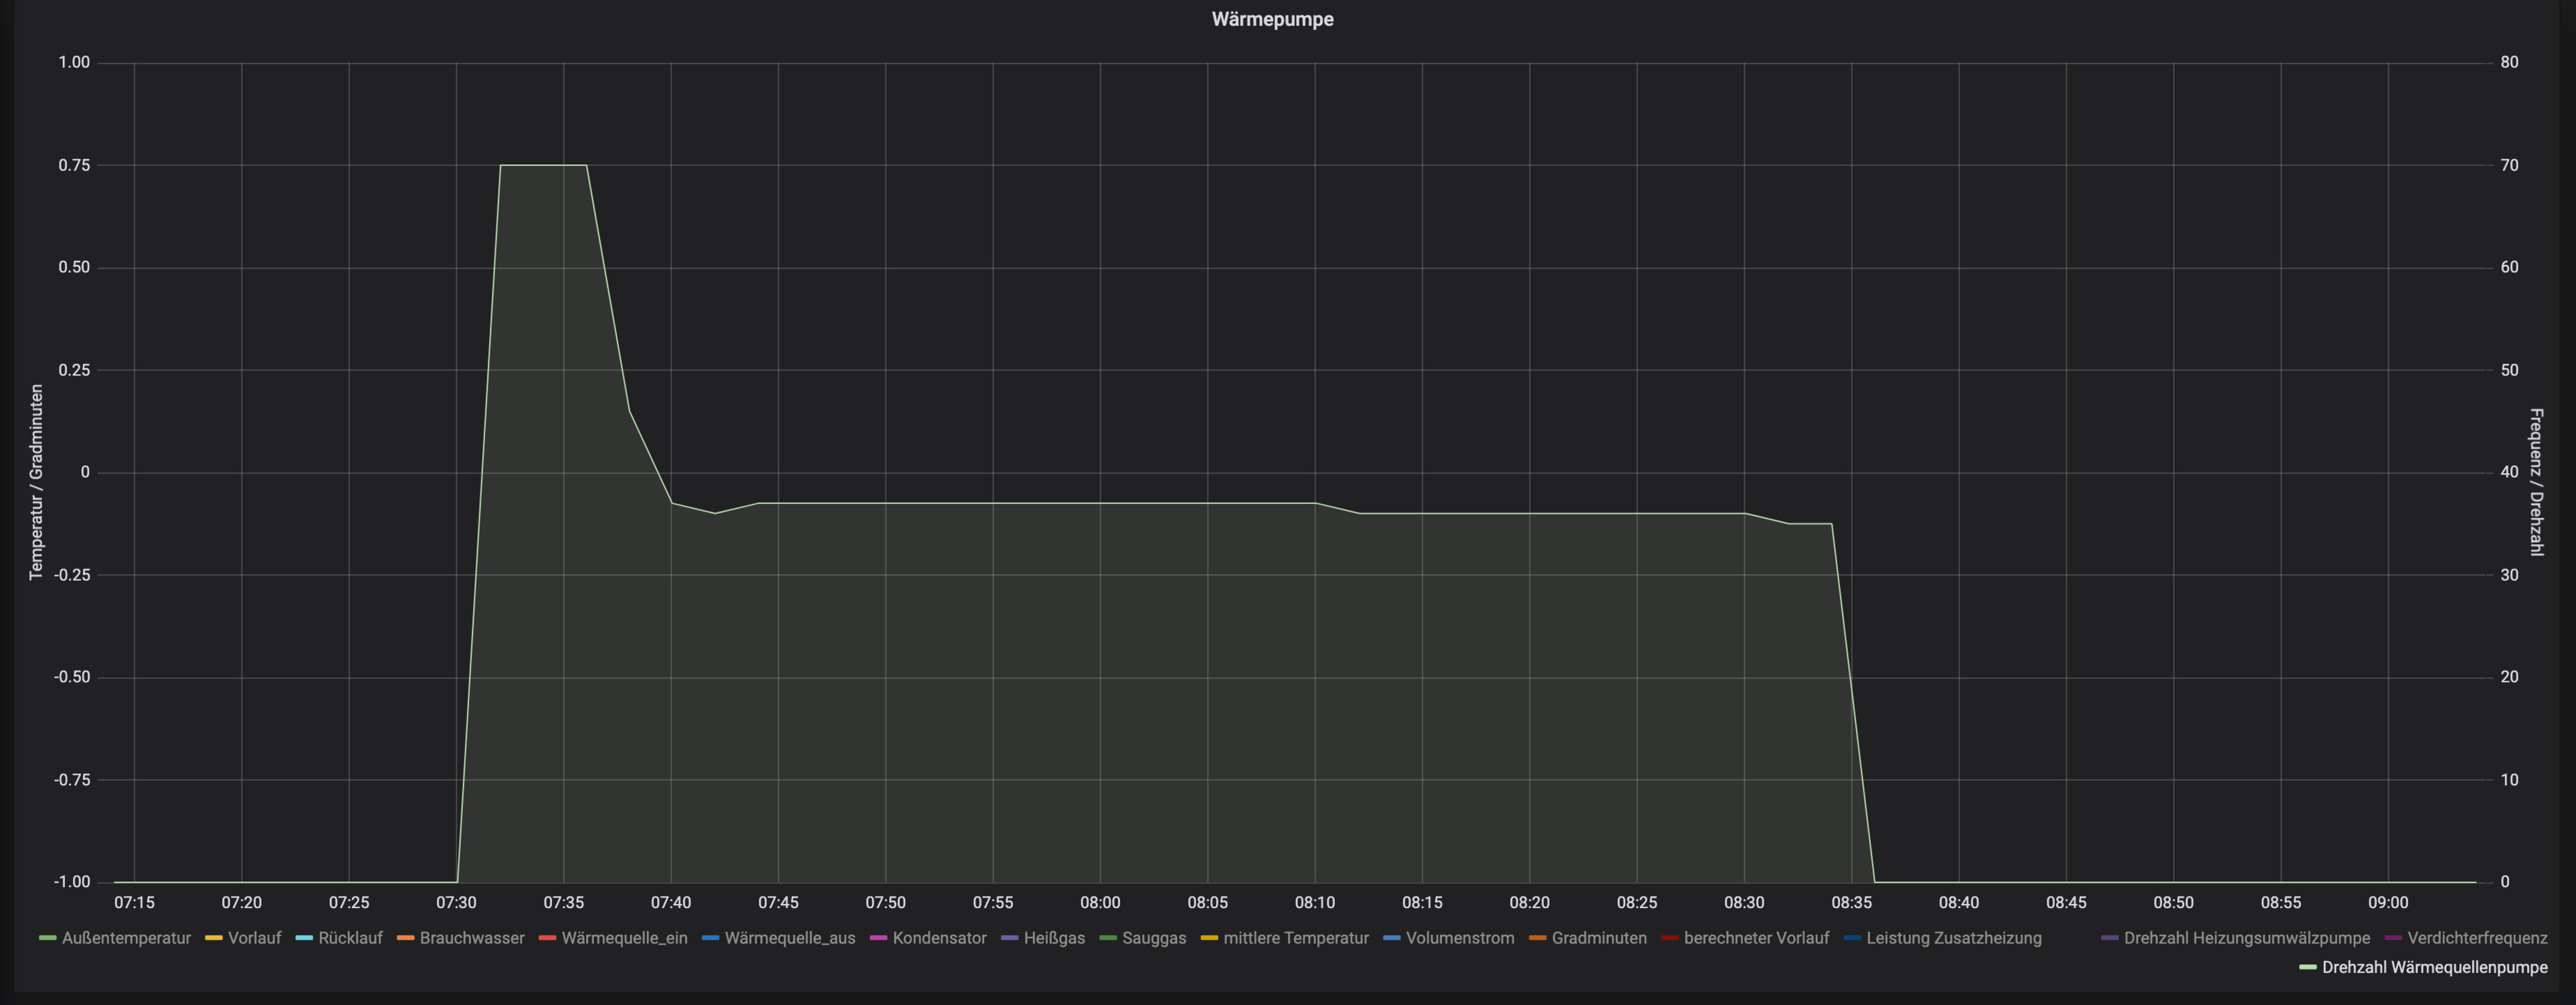Open color picker for Außentemperatur swatch
This screenshot has width=2576, height=1005.
pyautogui.click(x=47, y=938)
